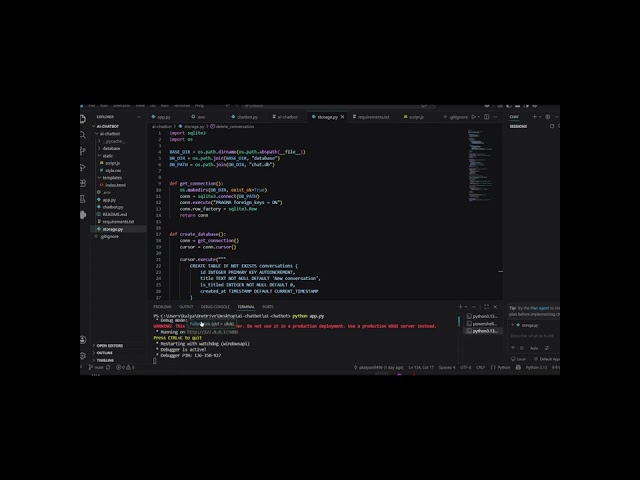Viewport: 640px width, 480px height.
Task: Click the Spaces: 4 indentation setting
Action: coord(447,367)
